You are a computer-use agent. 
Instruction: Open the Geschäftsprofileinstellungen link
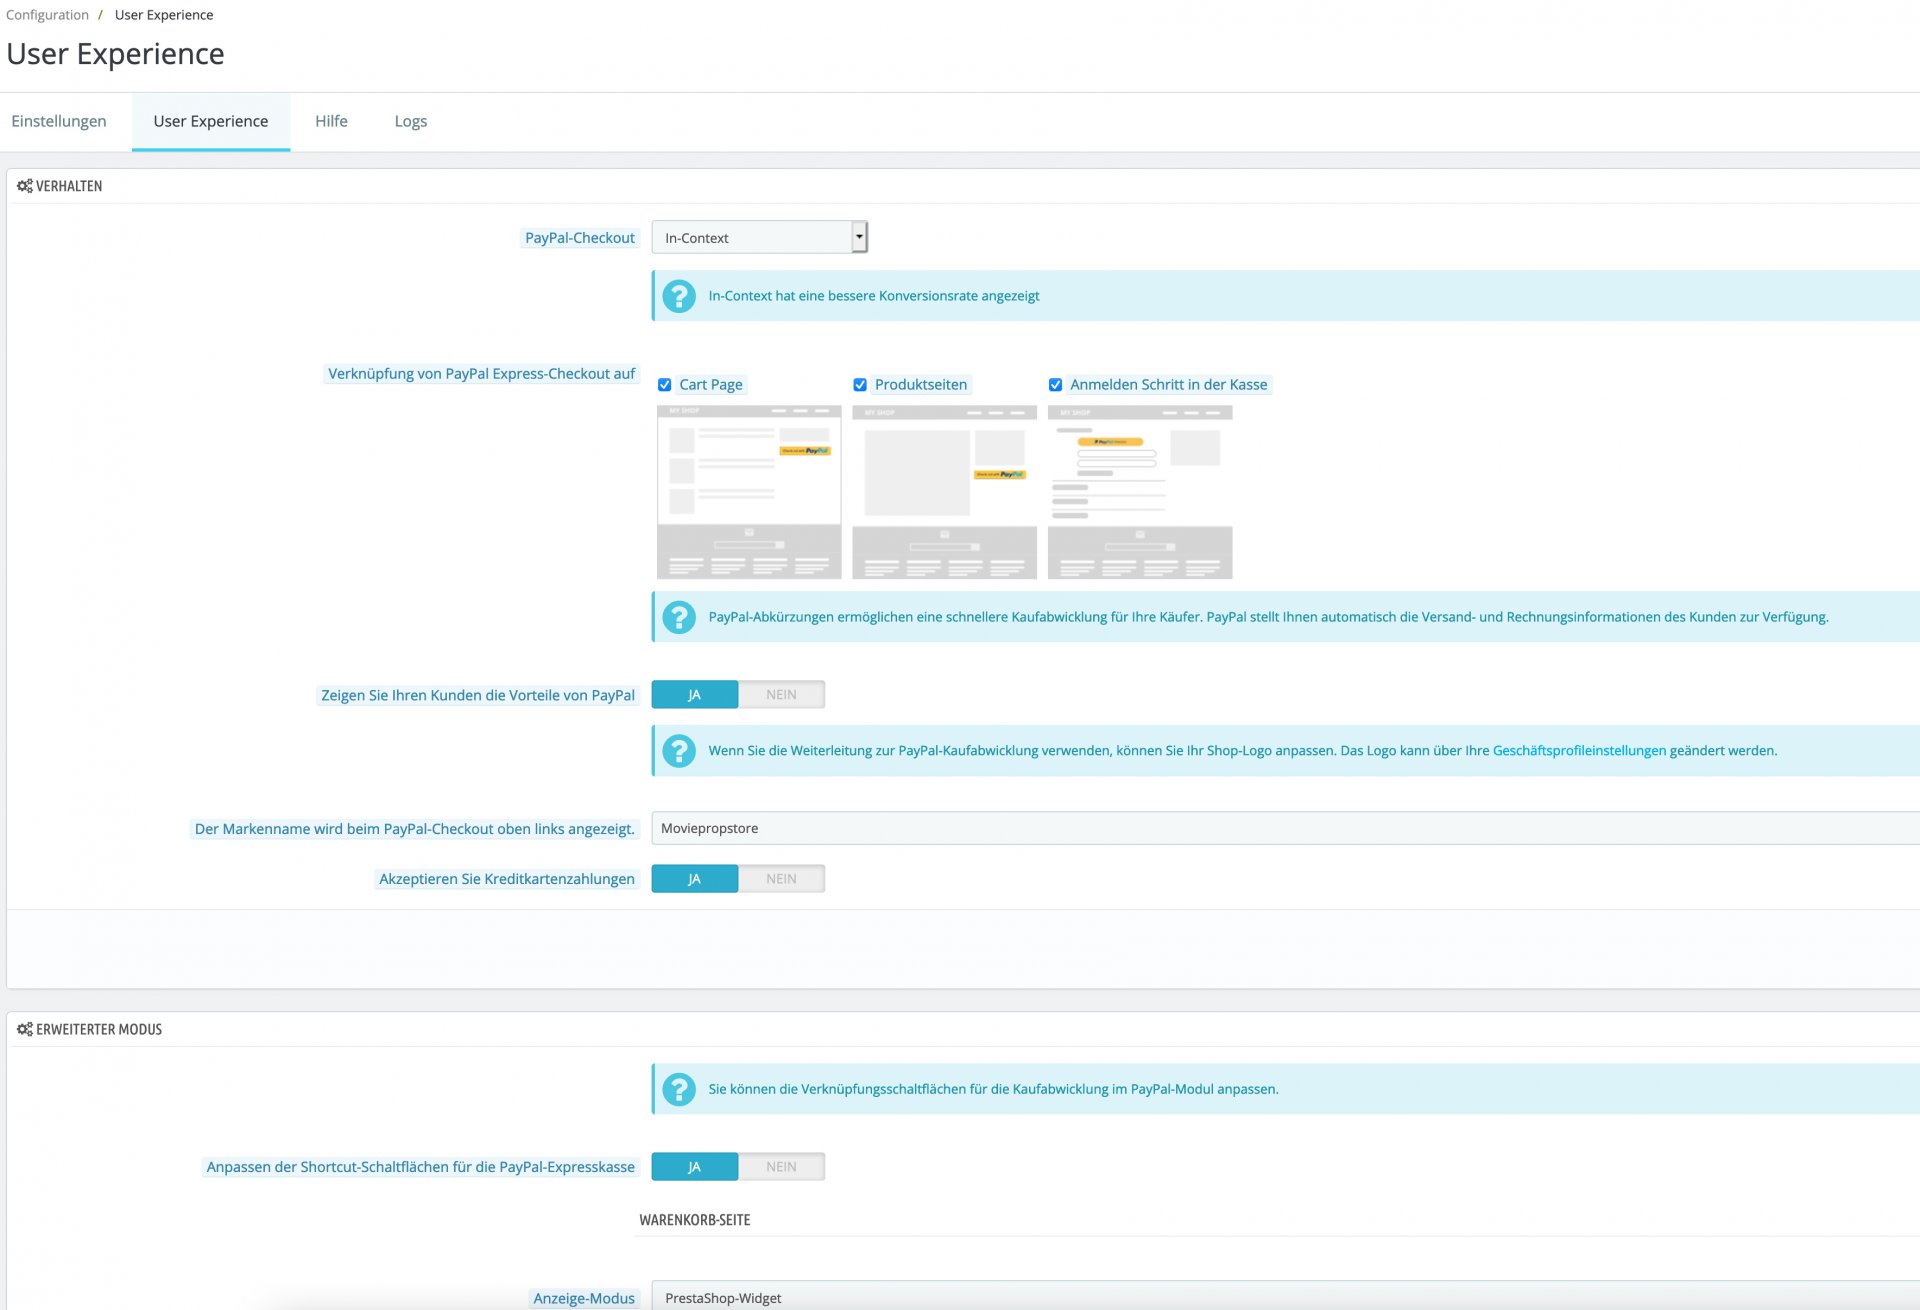click(1579, 751)
